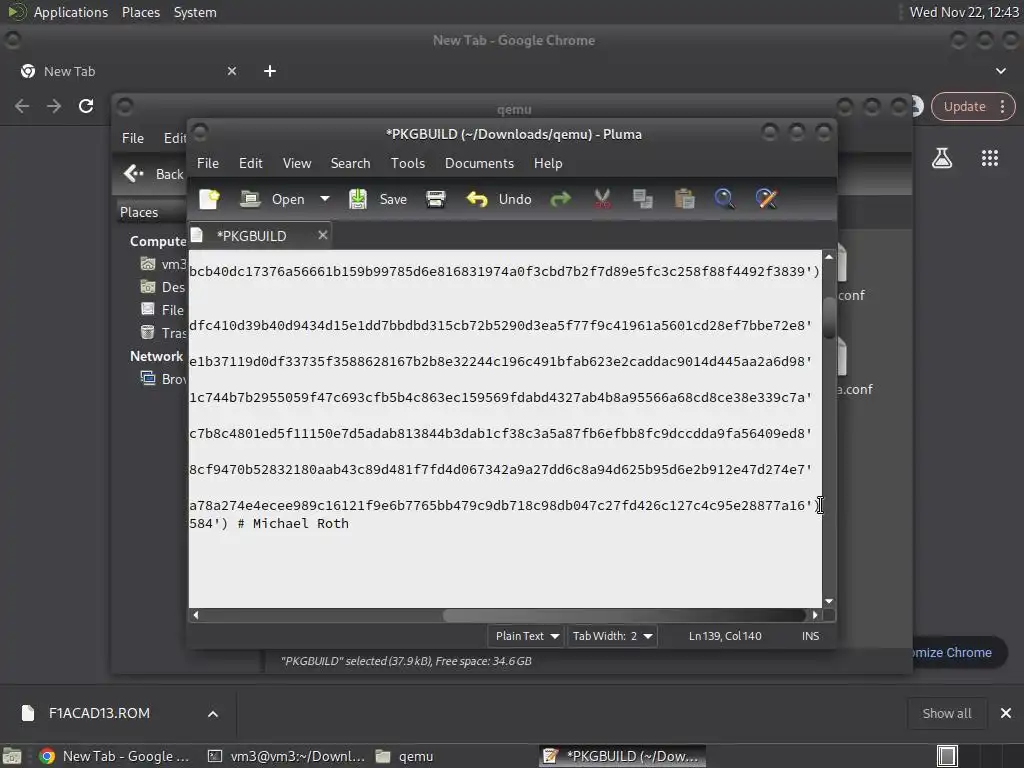Reload the Chrome page
This screenshot has width=1024, height=768.
[x=86, y=106]
